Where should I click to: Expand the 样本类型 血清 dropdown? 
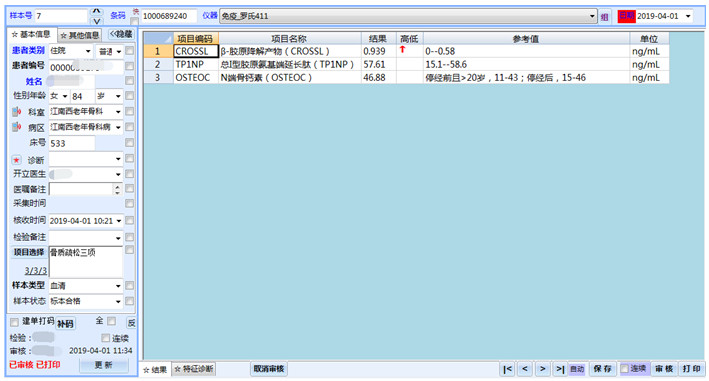click(118, 286)
